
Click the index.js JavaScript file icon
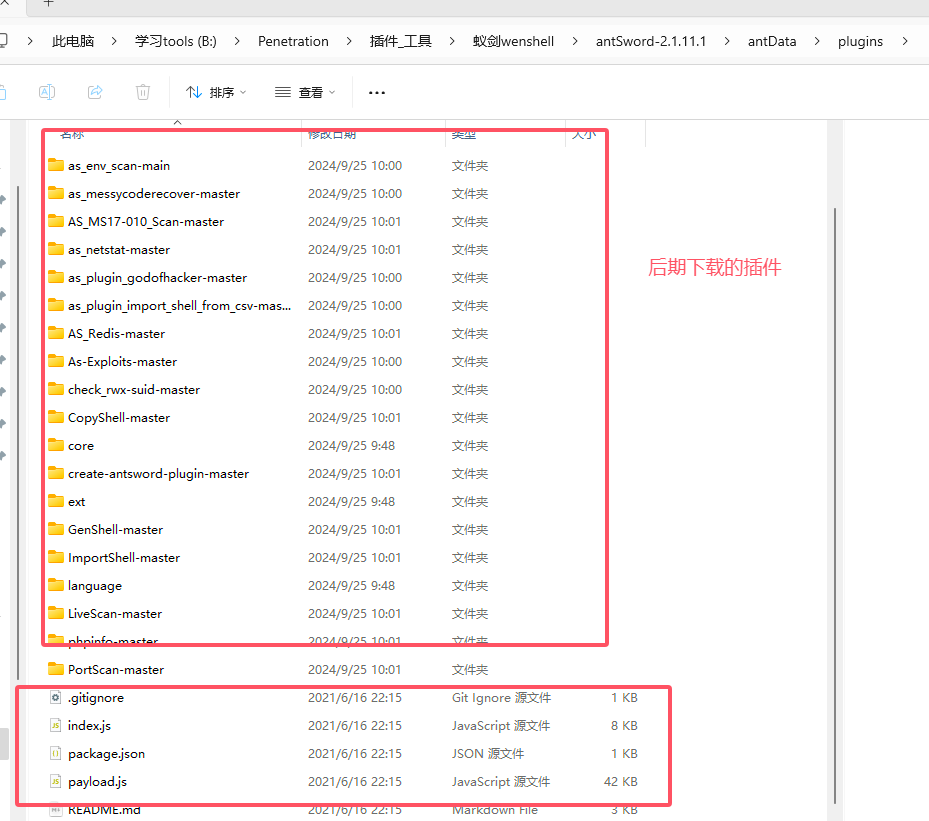click(x=56, y=726)
